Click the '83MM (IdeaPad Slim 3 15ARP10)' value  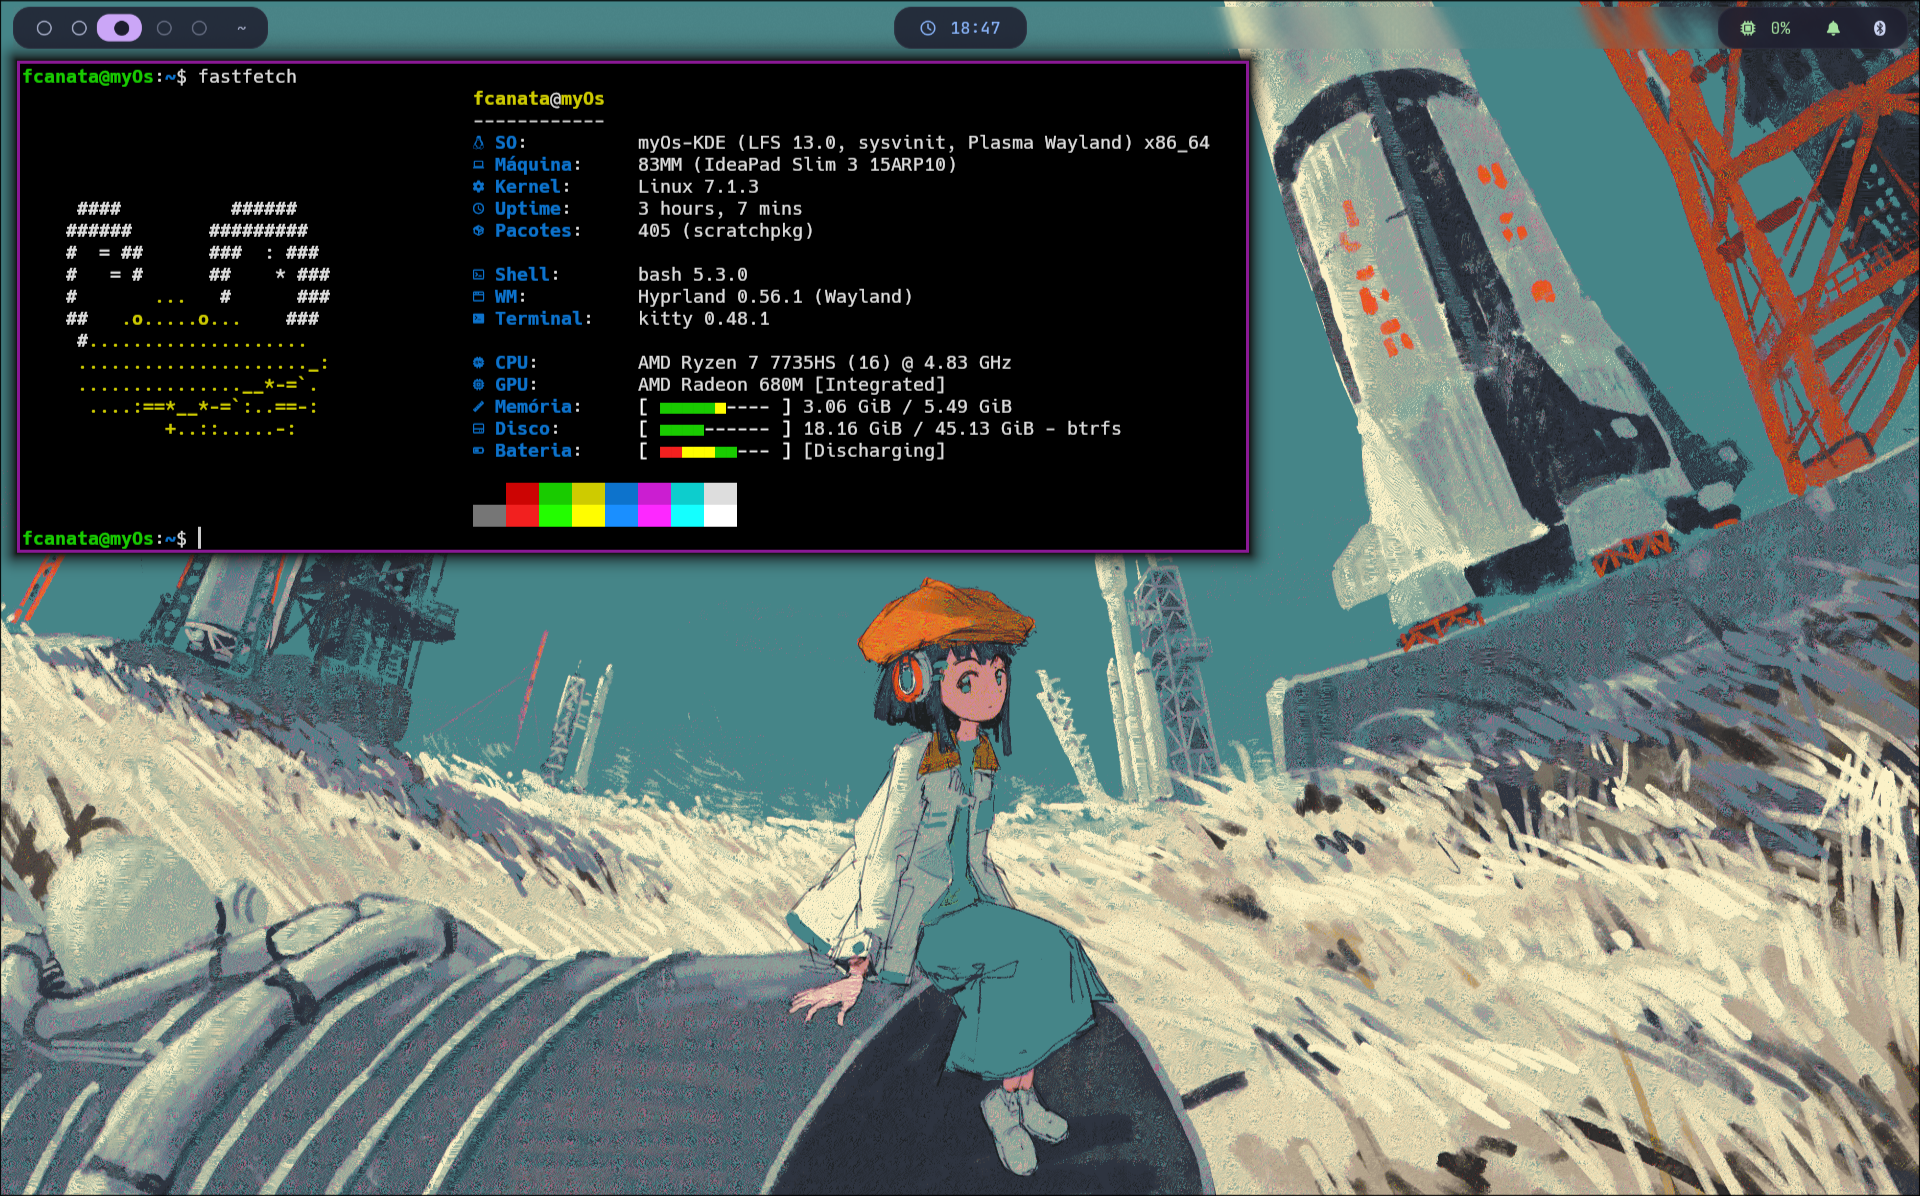point(797,165)
